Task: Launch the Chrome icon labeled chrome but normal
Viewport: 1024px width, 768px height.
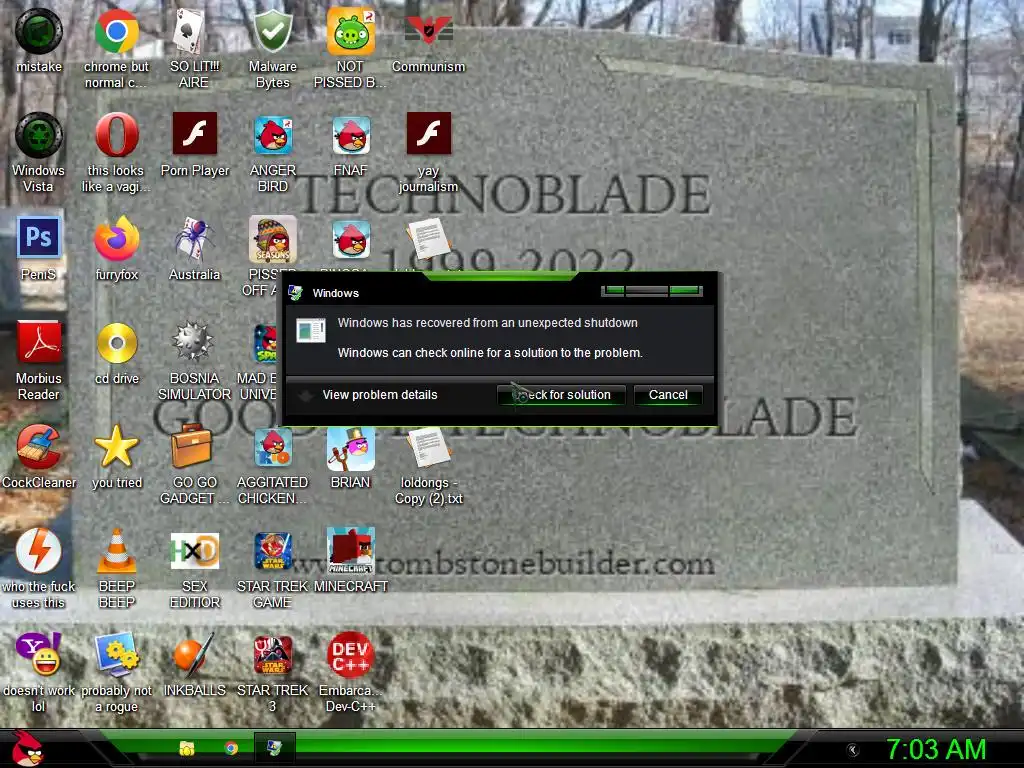Action: coord(116,31)
